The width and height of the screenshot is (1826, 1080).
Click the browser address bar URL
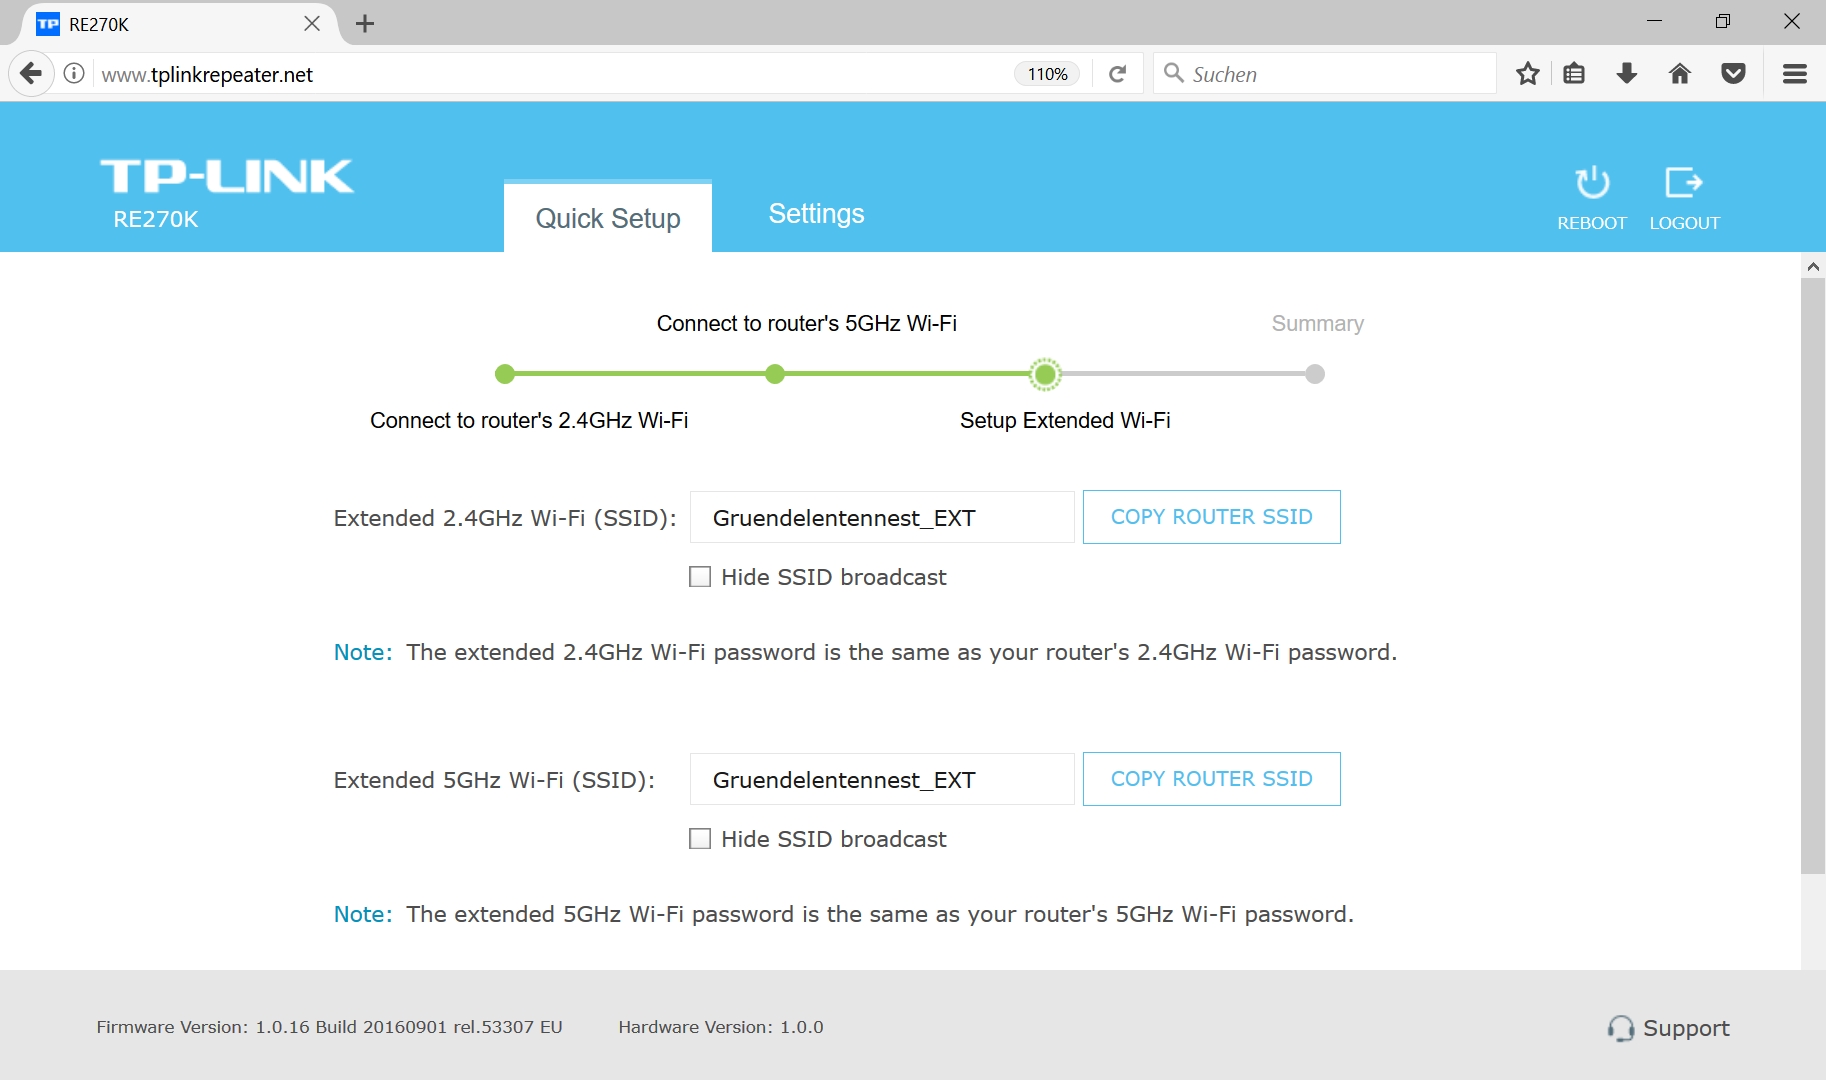(207, 75)
